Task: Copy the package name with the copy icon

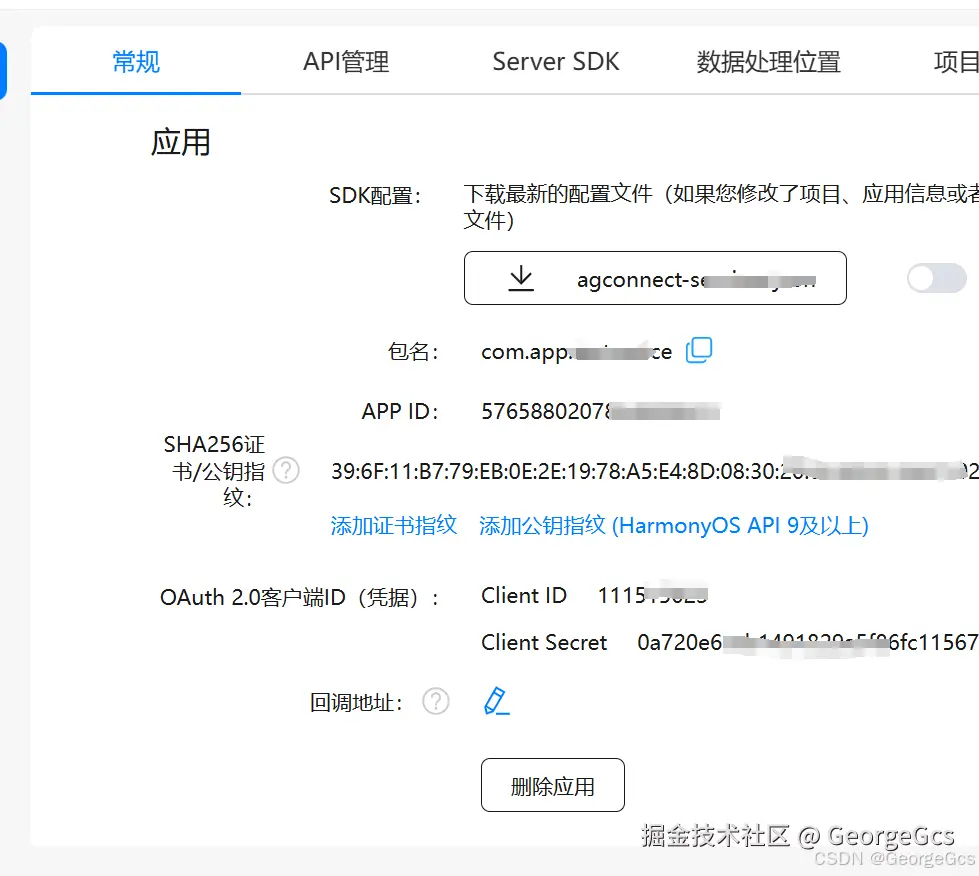Action: point(699,350)
